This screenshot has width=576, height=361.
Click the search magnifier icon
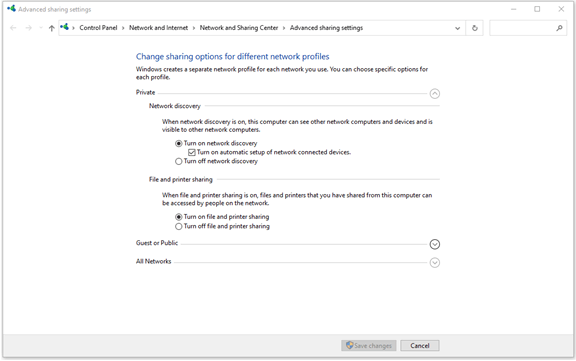click(559, 28)
